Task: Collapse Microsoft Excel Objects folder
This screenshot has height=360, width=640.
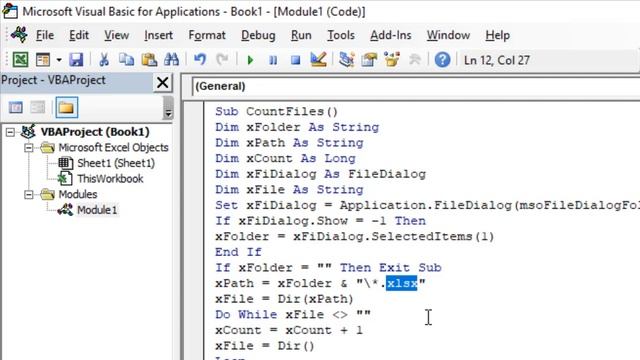Action: [x=29, y=147]
